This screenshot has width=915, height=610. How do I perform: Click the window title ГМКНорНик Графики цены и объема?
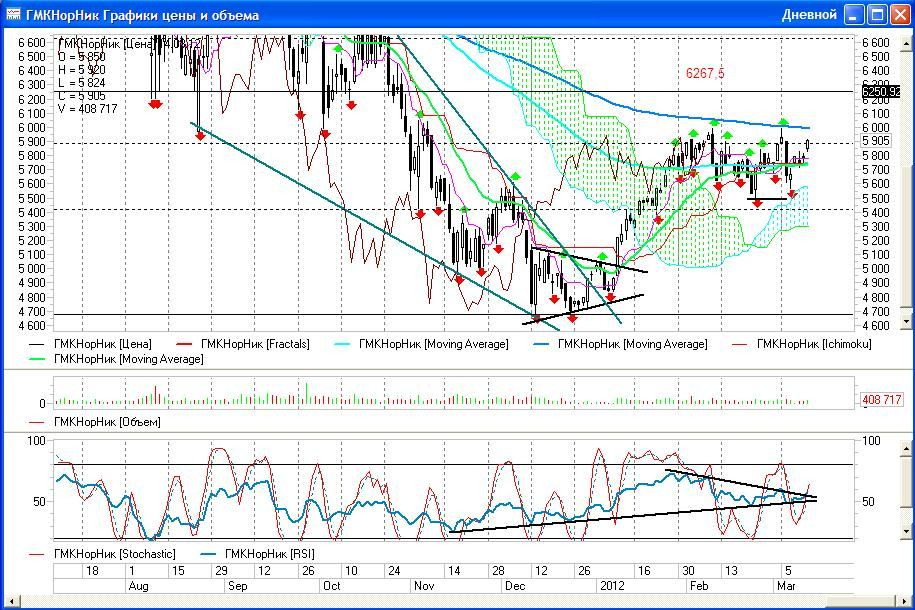142,15
